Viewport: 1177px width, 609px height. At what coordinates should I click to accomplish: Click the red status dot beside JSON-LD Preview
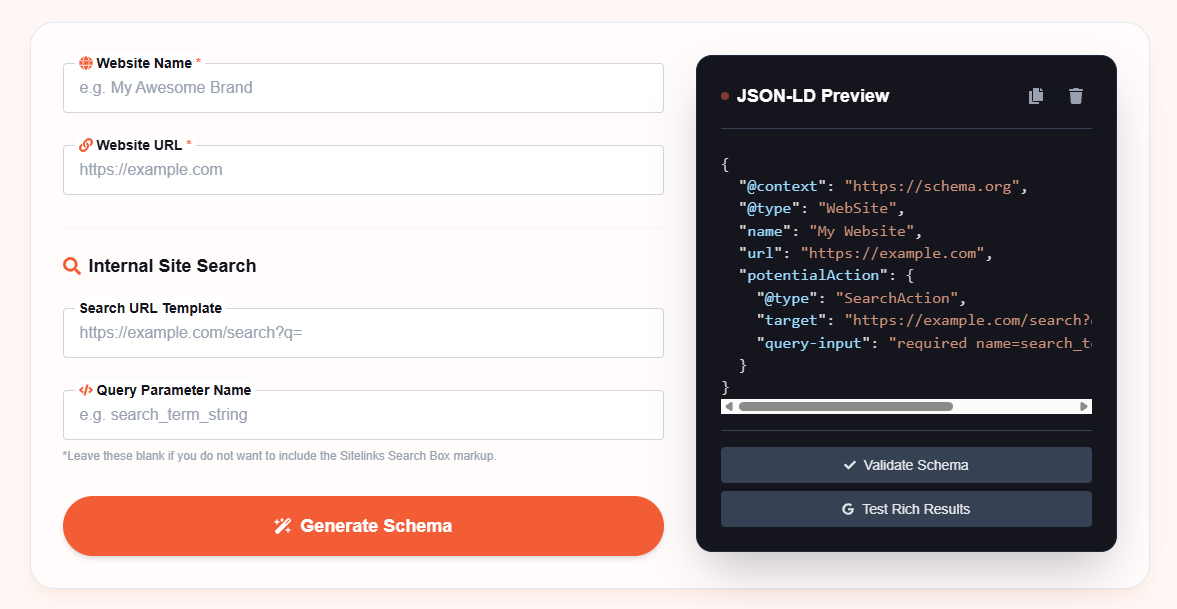(x=724, y=95)
